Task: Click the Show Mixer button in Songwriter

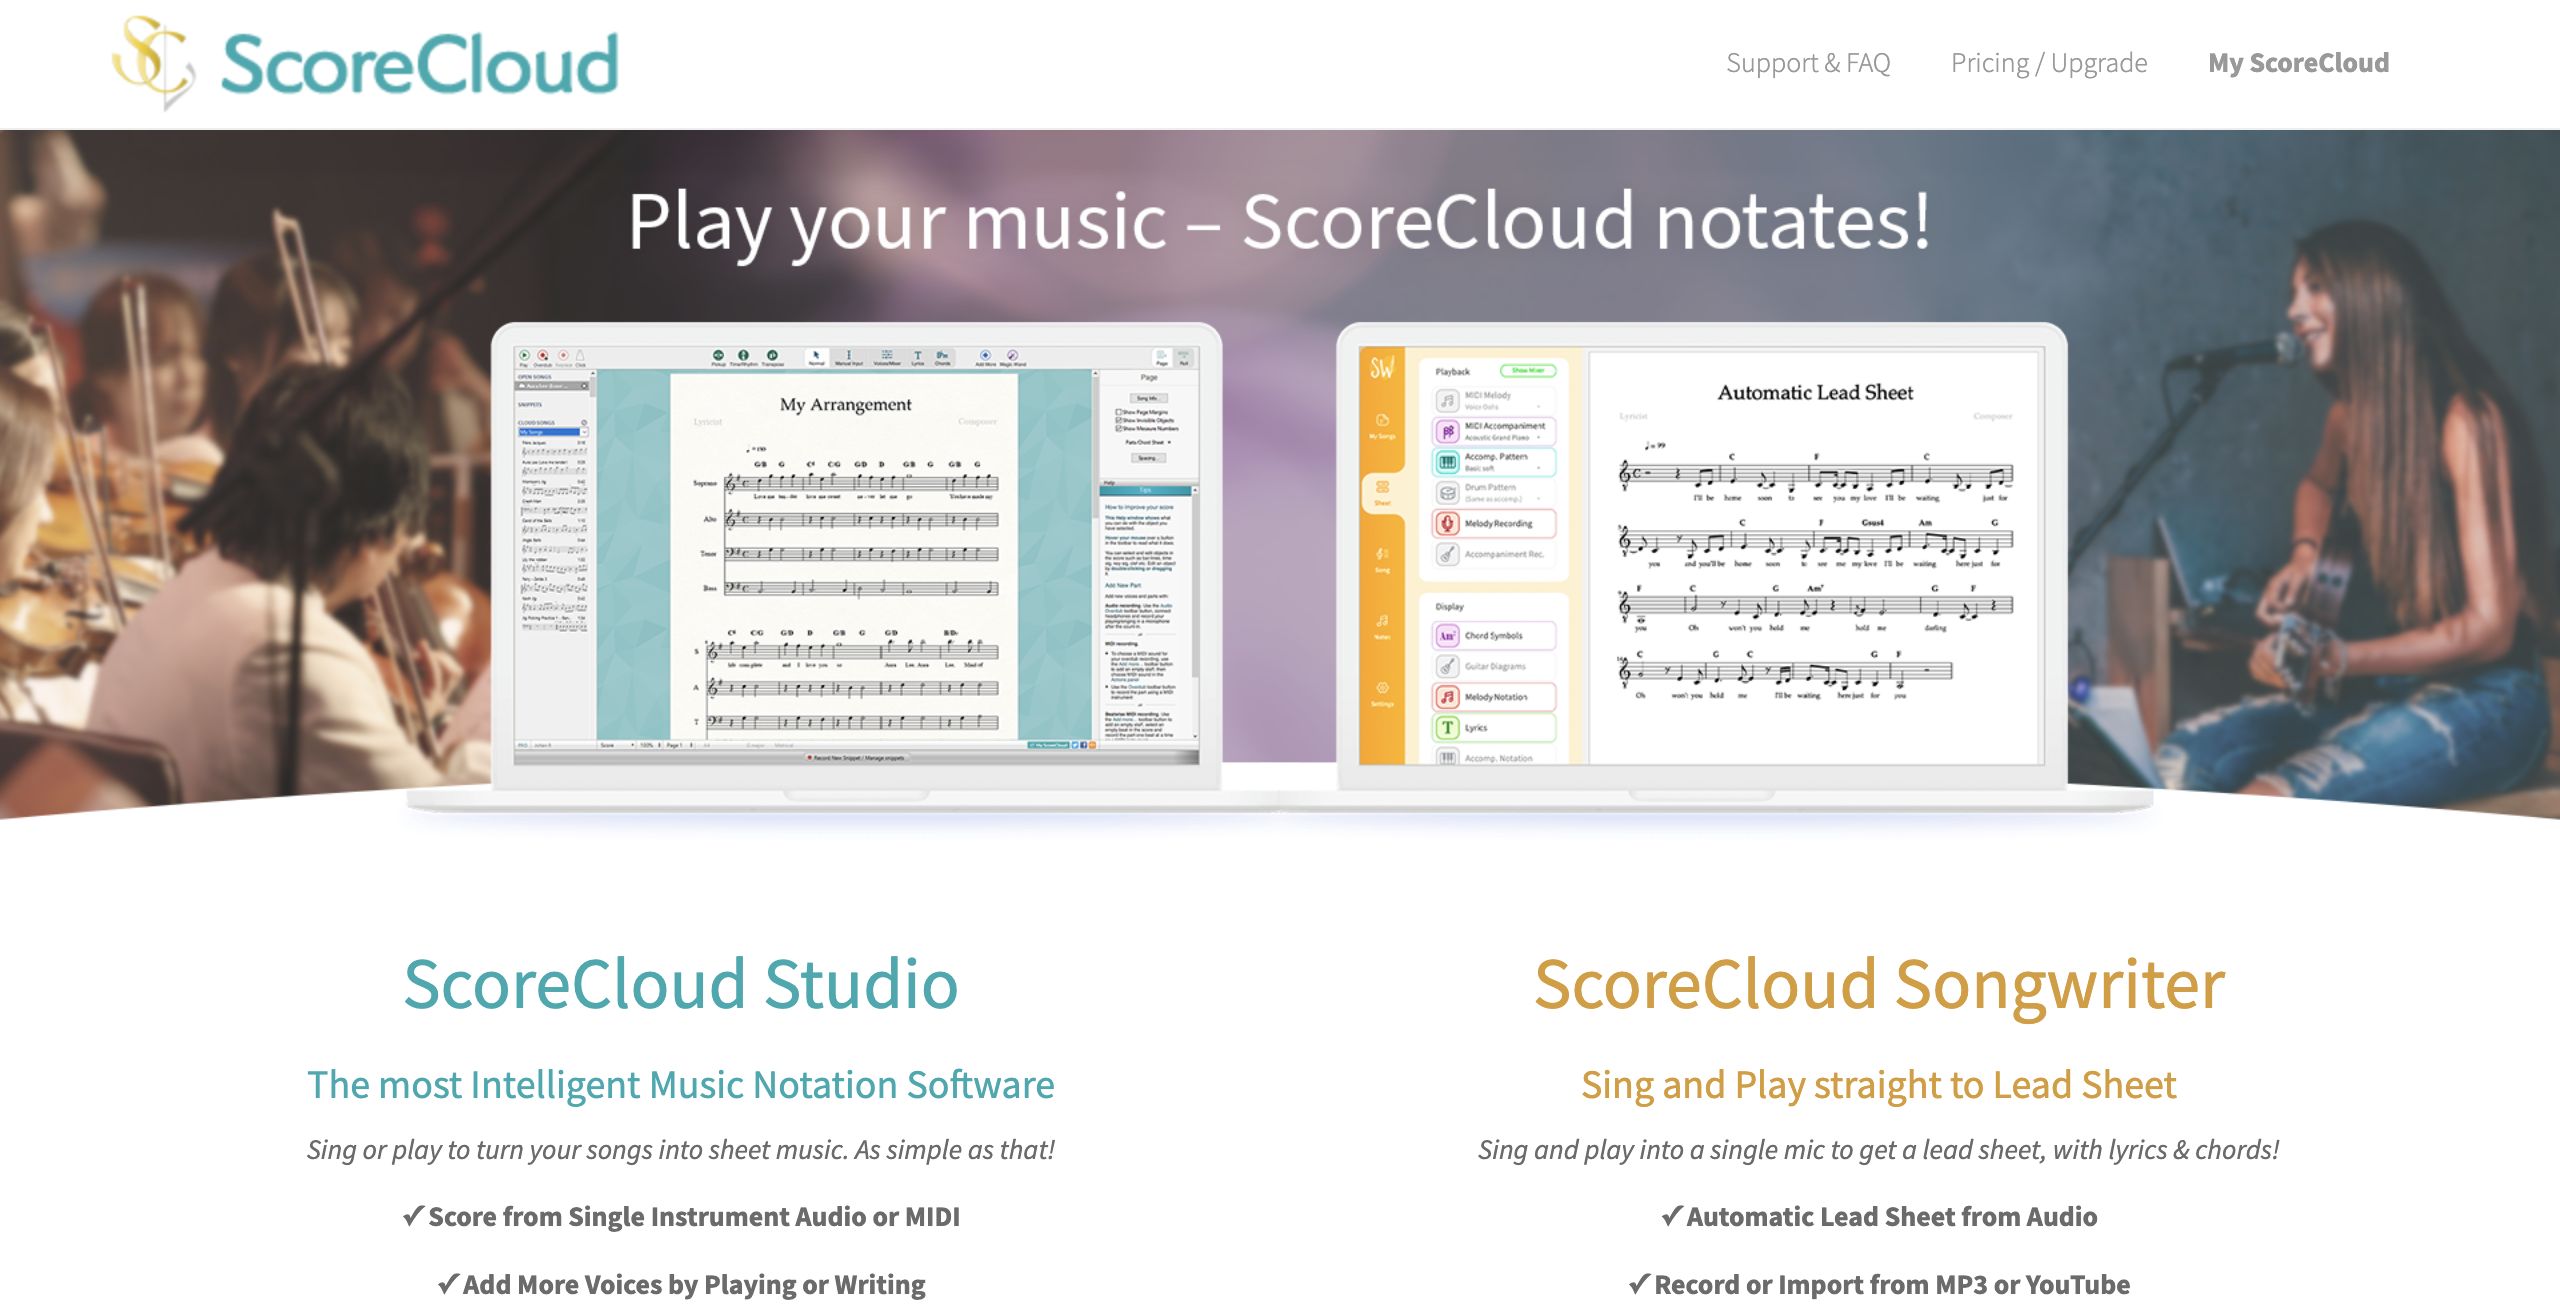Action: [1528, 371]
